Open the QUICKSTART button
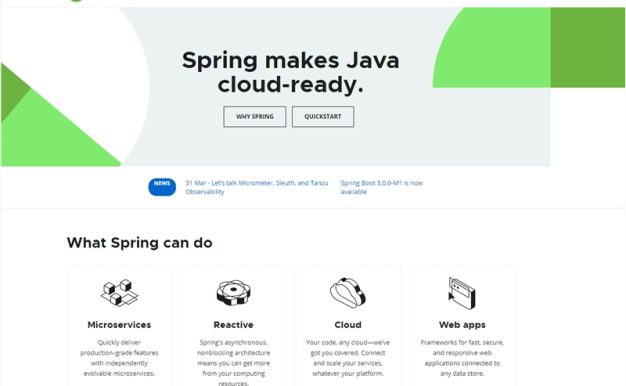 (x=323, y=117)
